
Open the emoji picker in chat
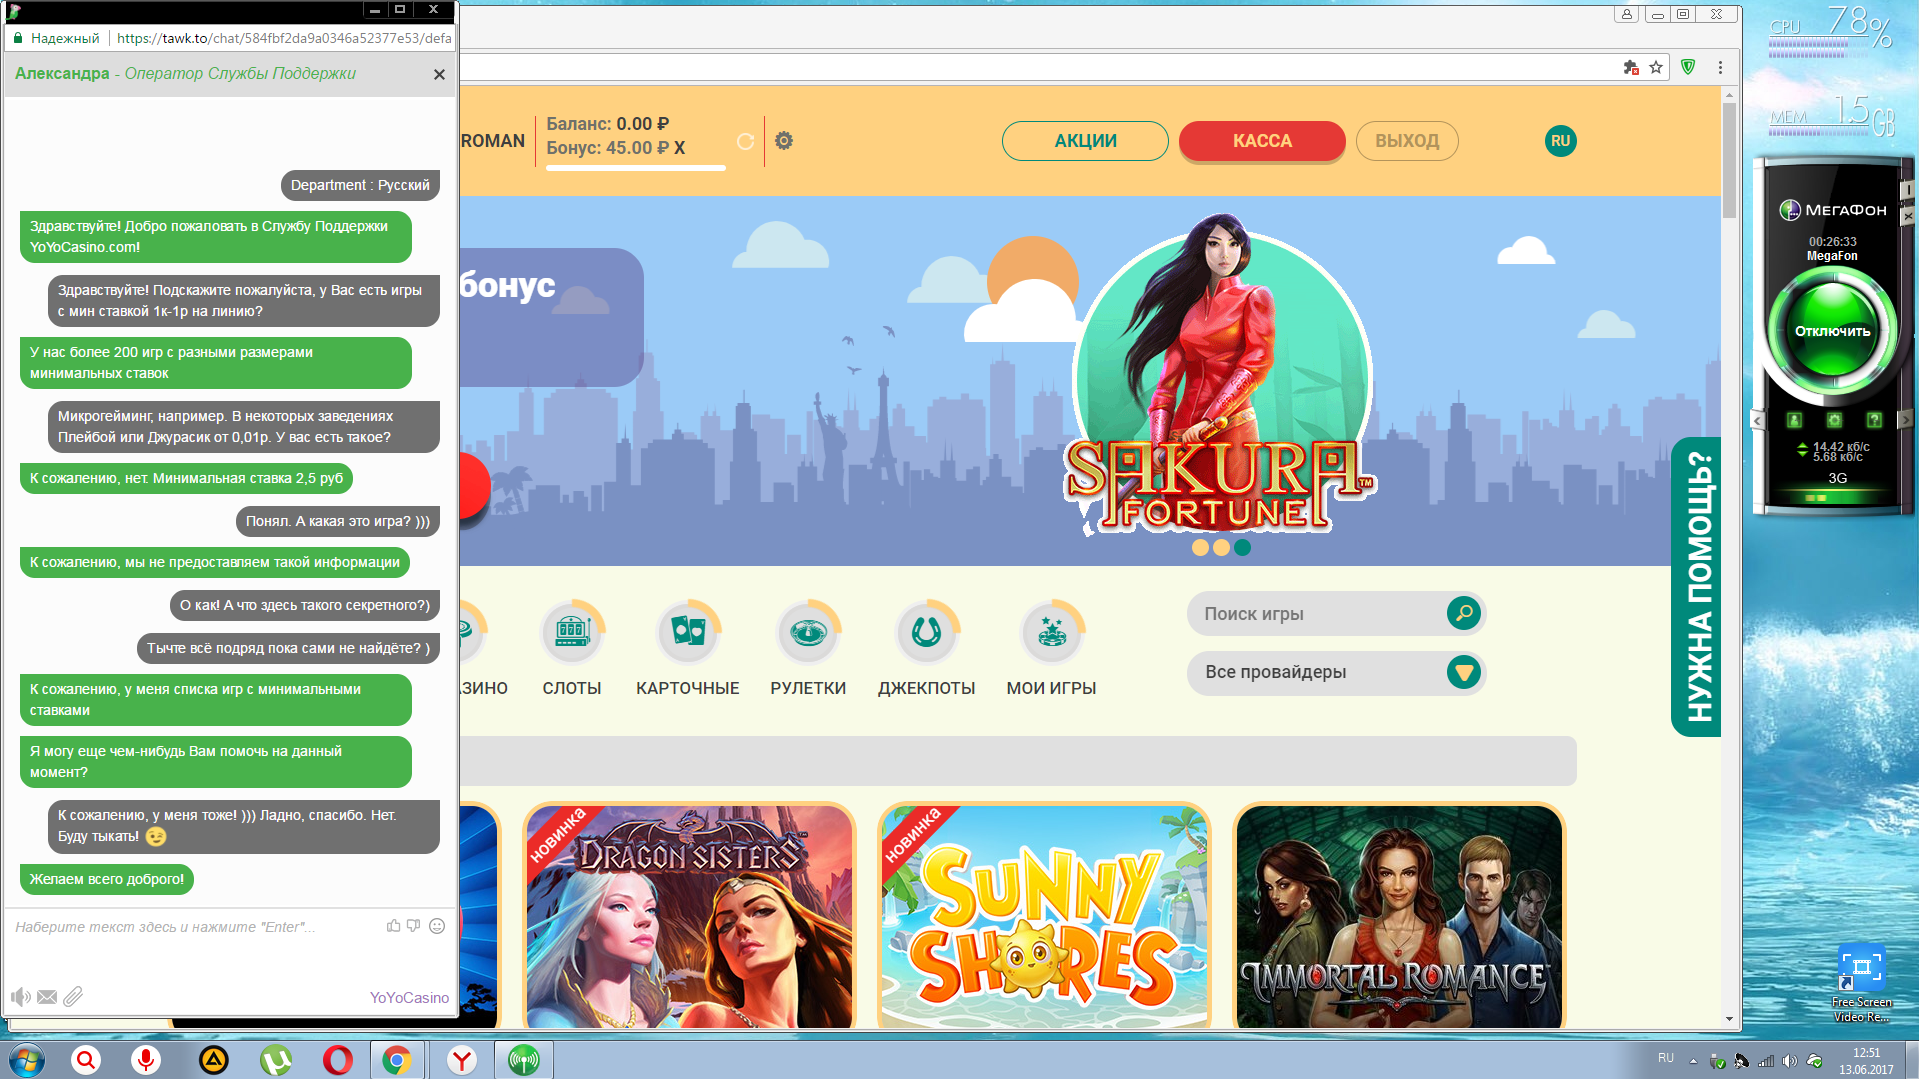(x=437, y=926)
